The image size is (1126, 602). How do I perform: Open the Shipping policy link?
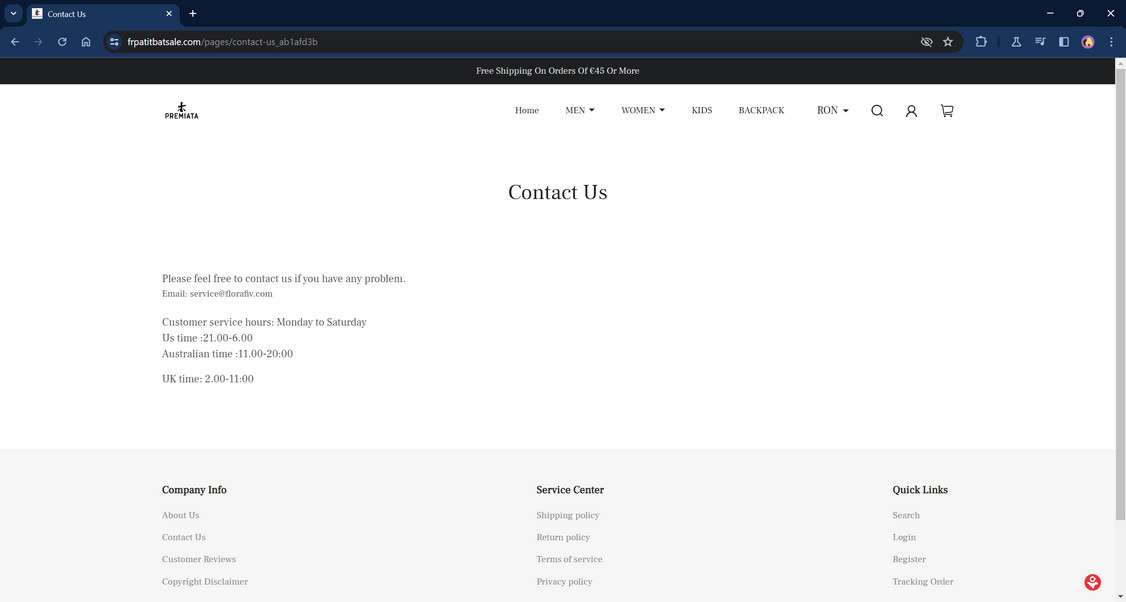point(567,515)
